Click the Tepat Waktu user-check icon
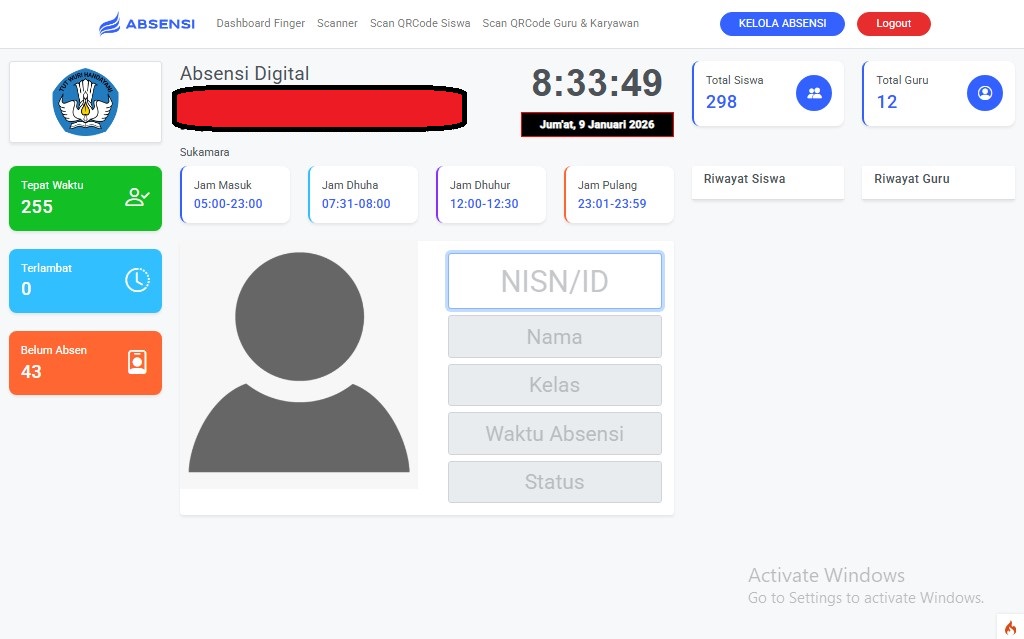Screen dimensions: 1024x639 click(x=137, y=197)
